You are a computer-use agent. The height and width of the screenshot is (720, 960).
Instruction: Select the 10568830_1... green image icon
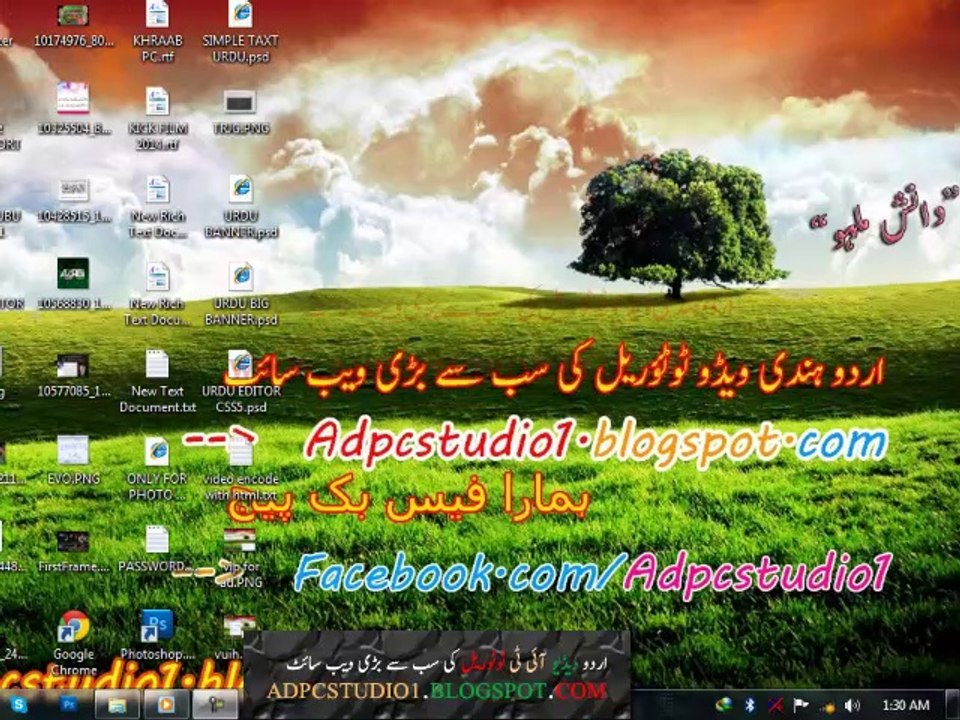pyautogui.click(x=73, y=273)
